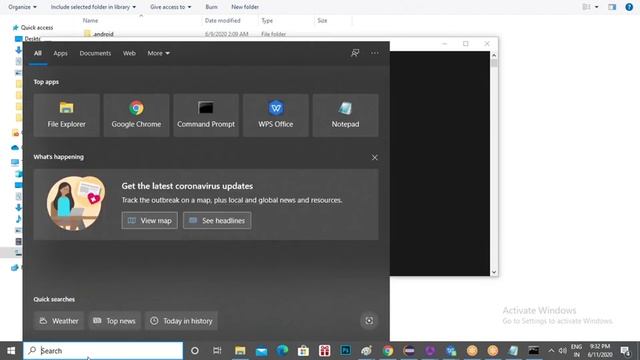The width and height of the screenshot is (640, 360).
Task: Open search panel options (three dots)
Action: coord(374,53)
